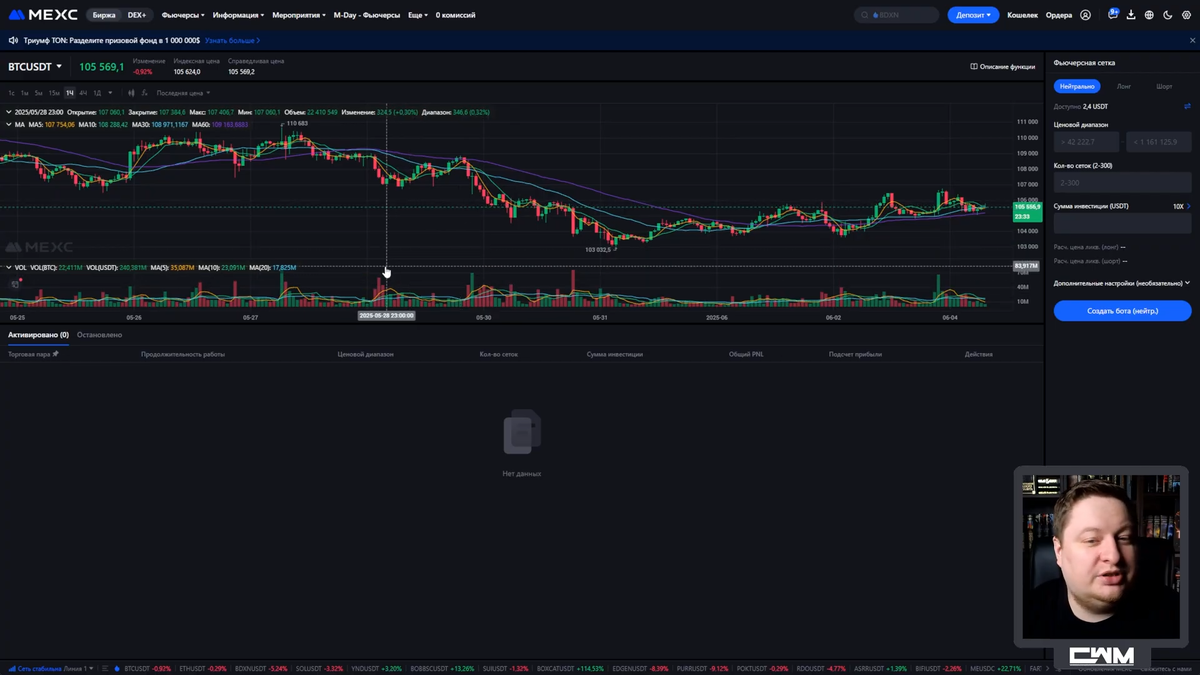Focus the investment amount USDT input
This screenshot has height=675, width=1200.
click(1122, 224)
